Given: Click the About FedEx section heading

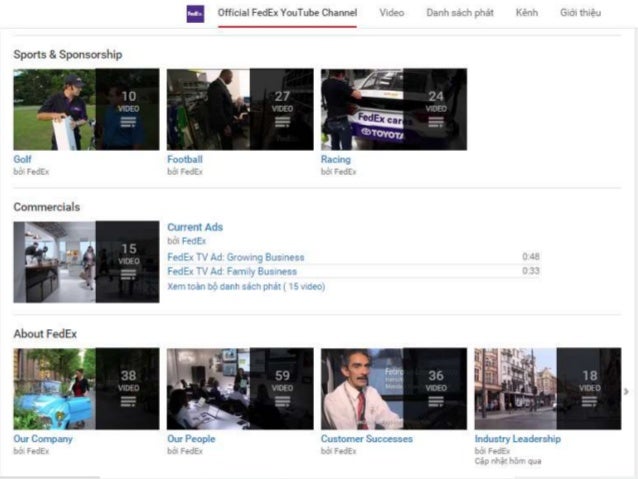Looking at the screenshot, I should [45, 334].
